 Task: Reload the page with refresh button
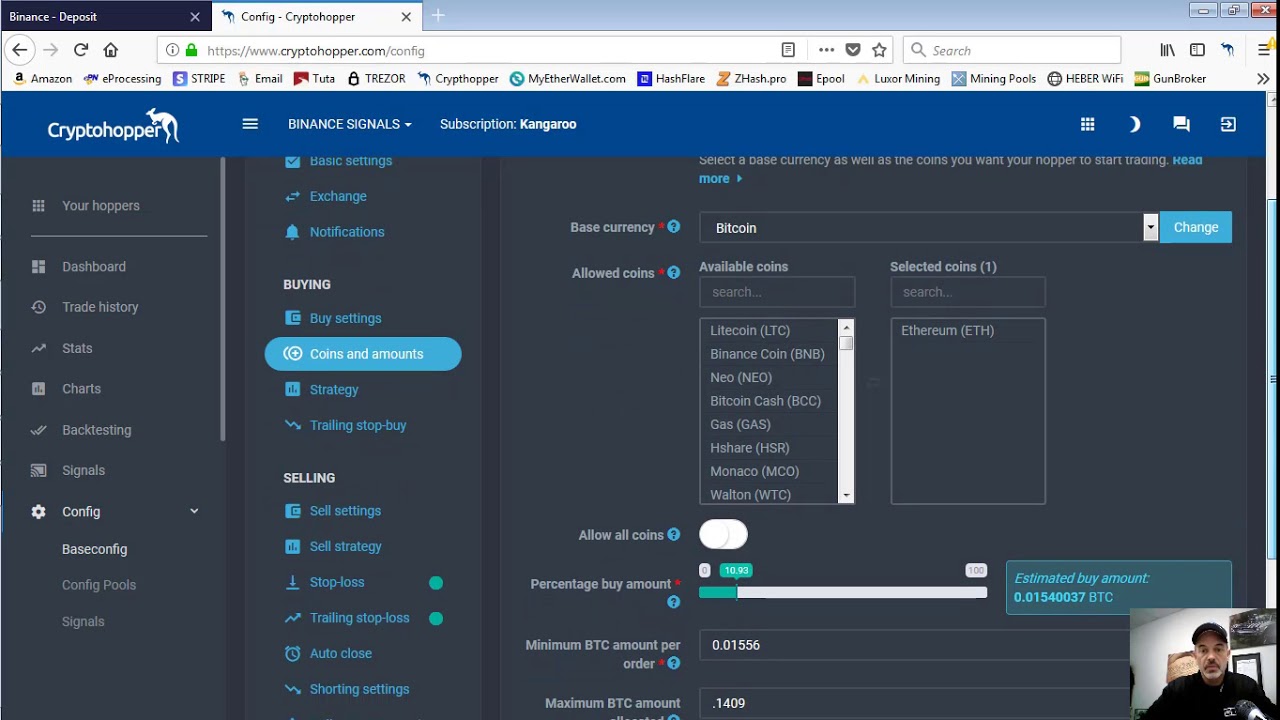[x=81, y=50]
